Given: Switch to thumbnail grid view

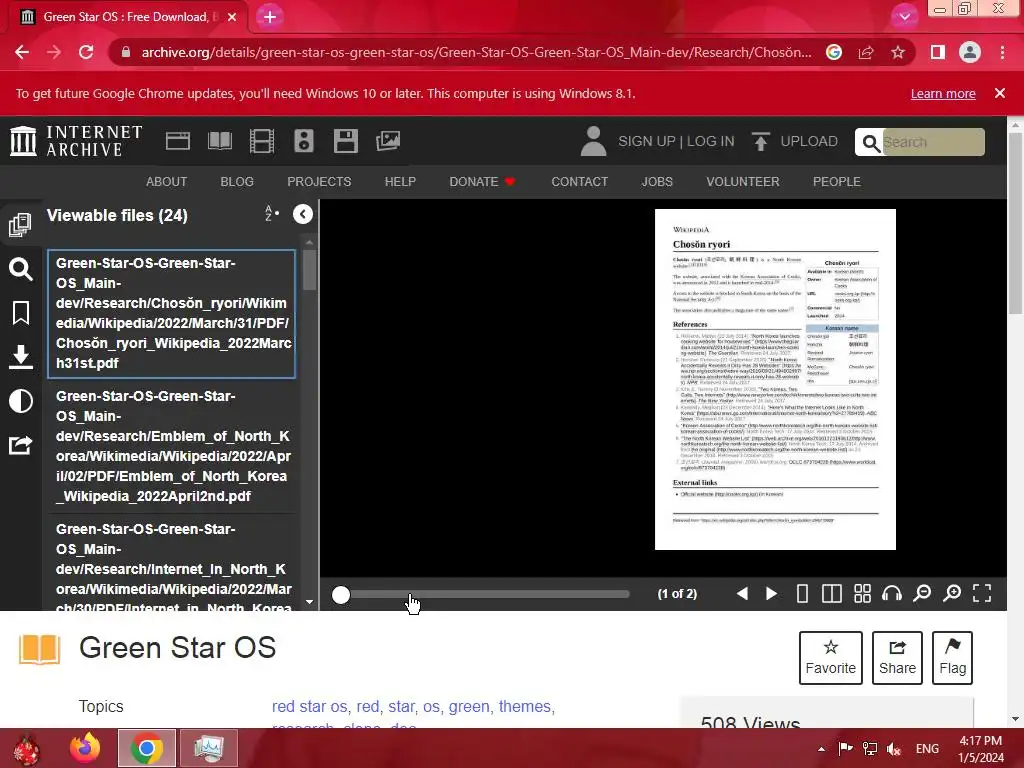Looking at the screenshot, I should coord(862,594).
